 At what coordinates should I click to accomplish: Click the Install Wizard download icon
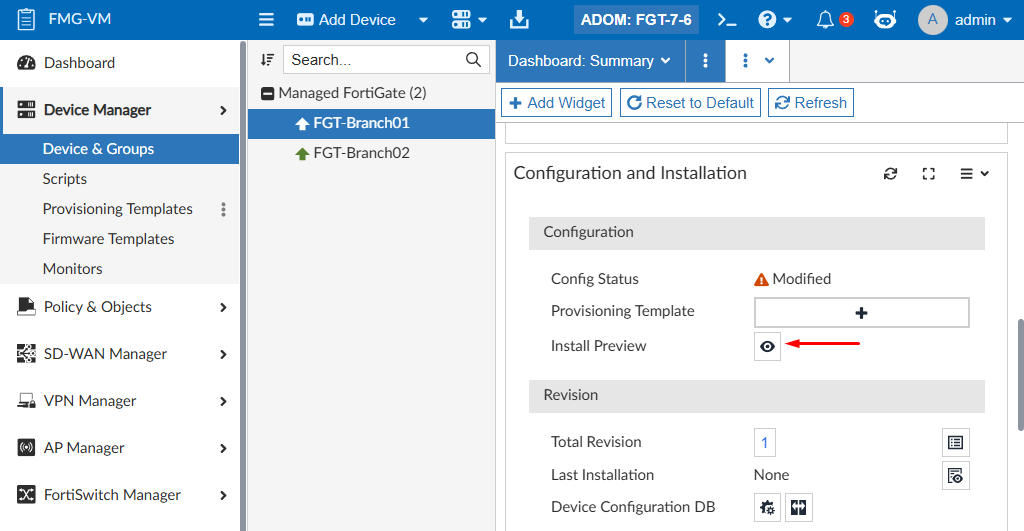pos(519,20)
